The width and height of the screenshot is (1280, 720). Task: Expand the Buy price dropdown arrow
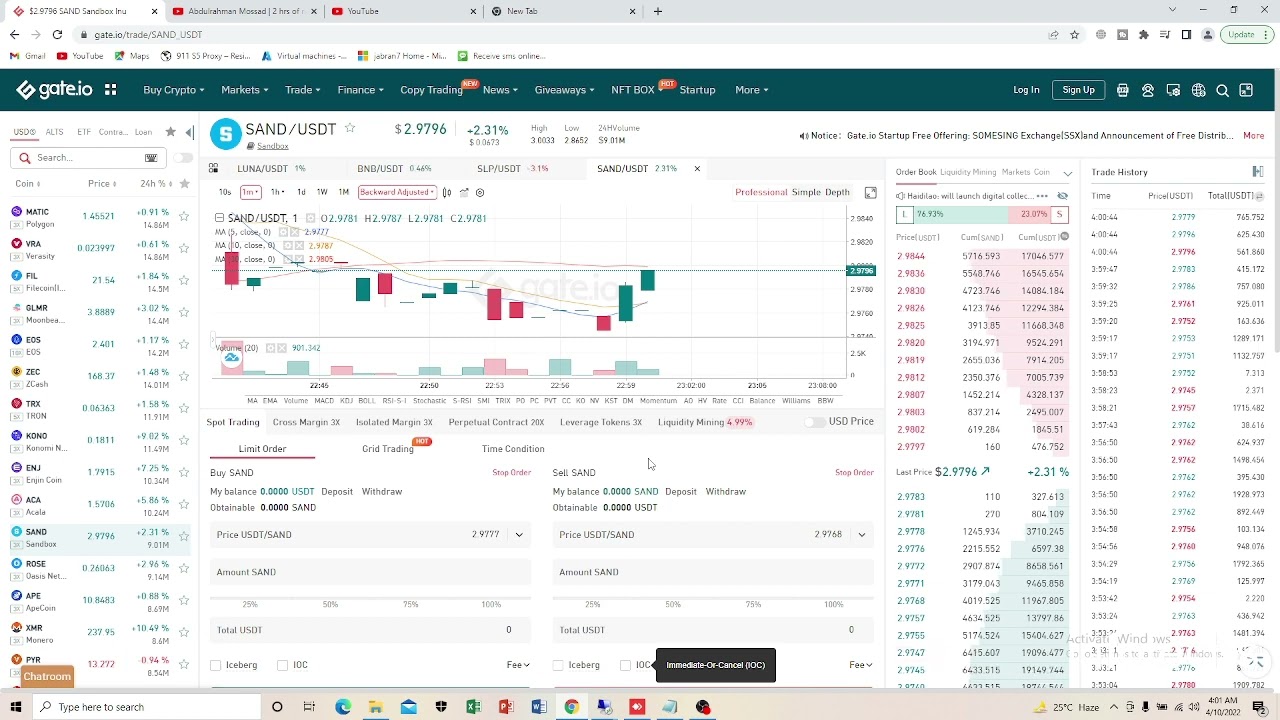[519, 535]
